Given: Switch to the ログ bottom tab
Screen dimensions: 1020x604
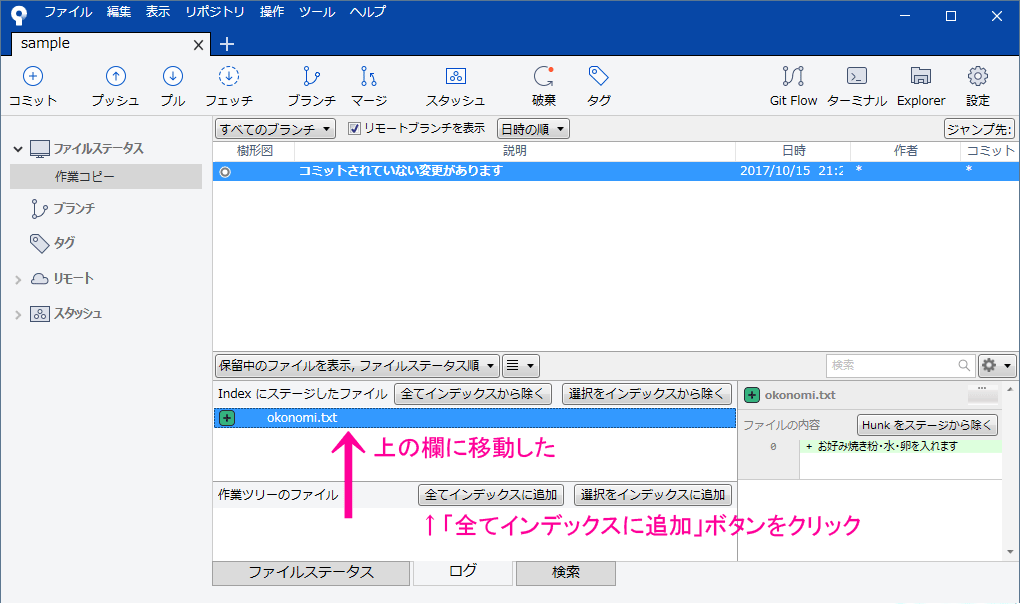Looking at the screenshot, I should [x=463, y=571].
